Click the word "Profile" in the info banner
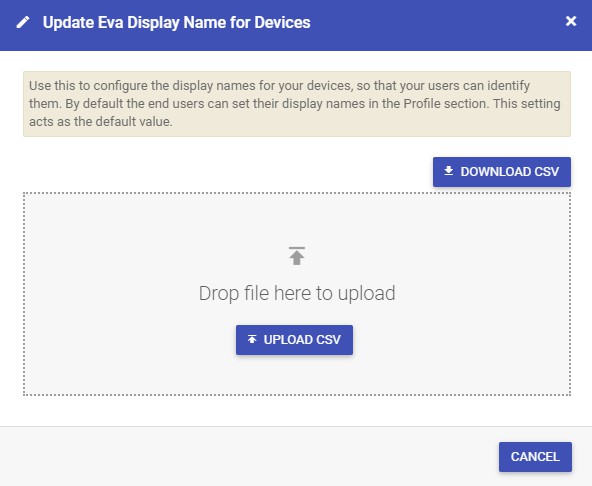592x486 pixels. 422,104
